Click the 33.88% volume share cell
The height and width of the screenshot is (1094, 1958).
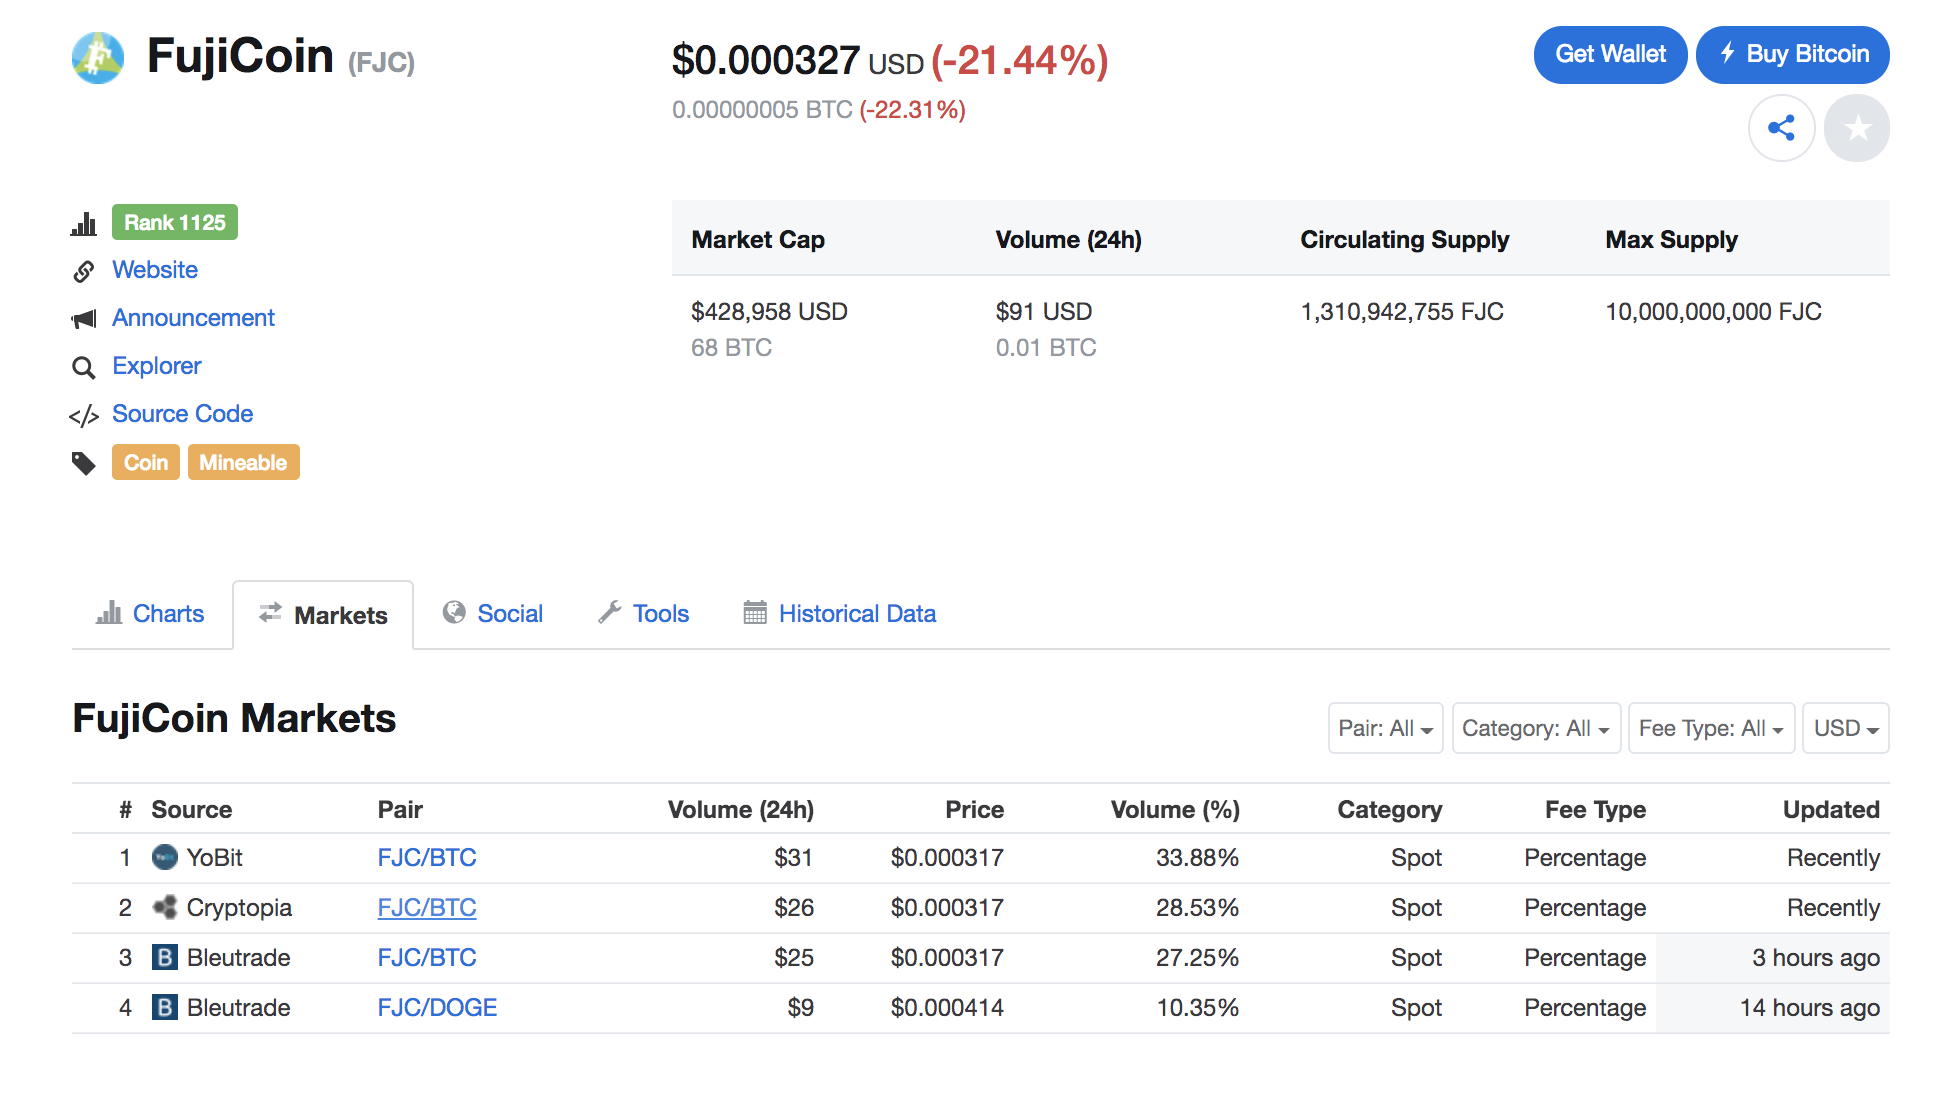click(x=1197, y=857)
